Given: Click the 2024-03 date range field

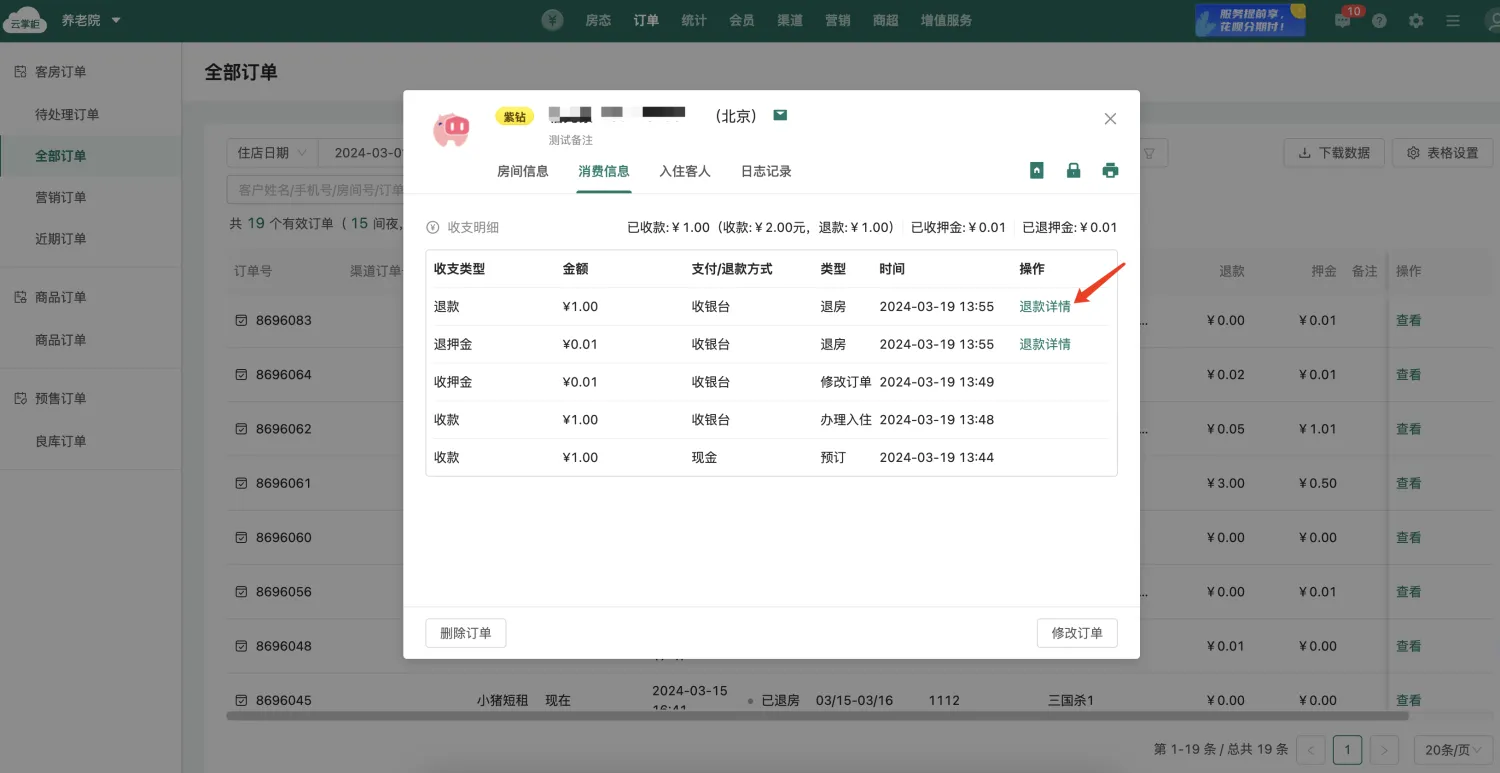Looking at the screenshot, I should point(361,153).
